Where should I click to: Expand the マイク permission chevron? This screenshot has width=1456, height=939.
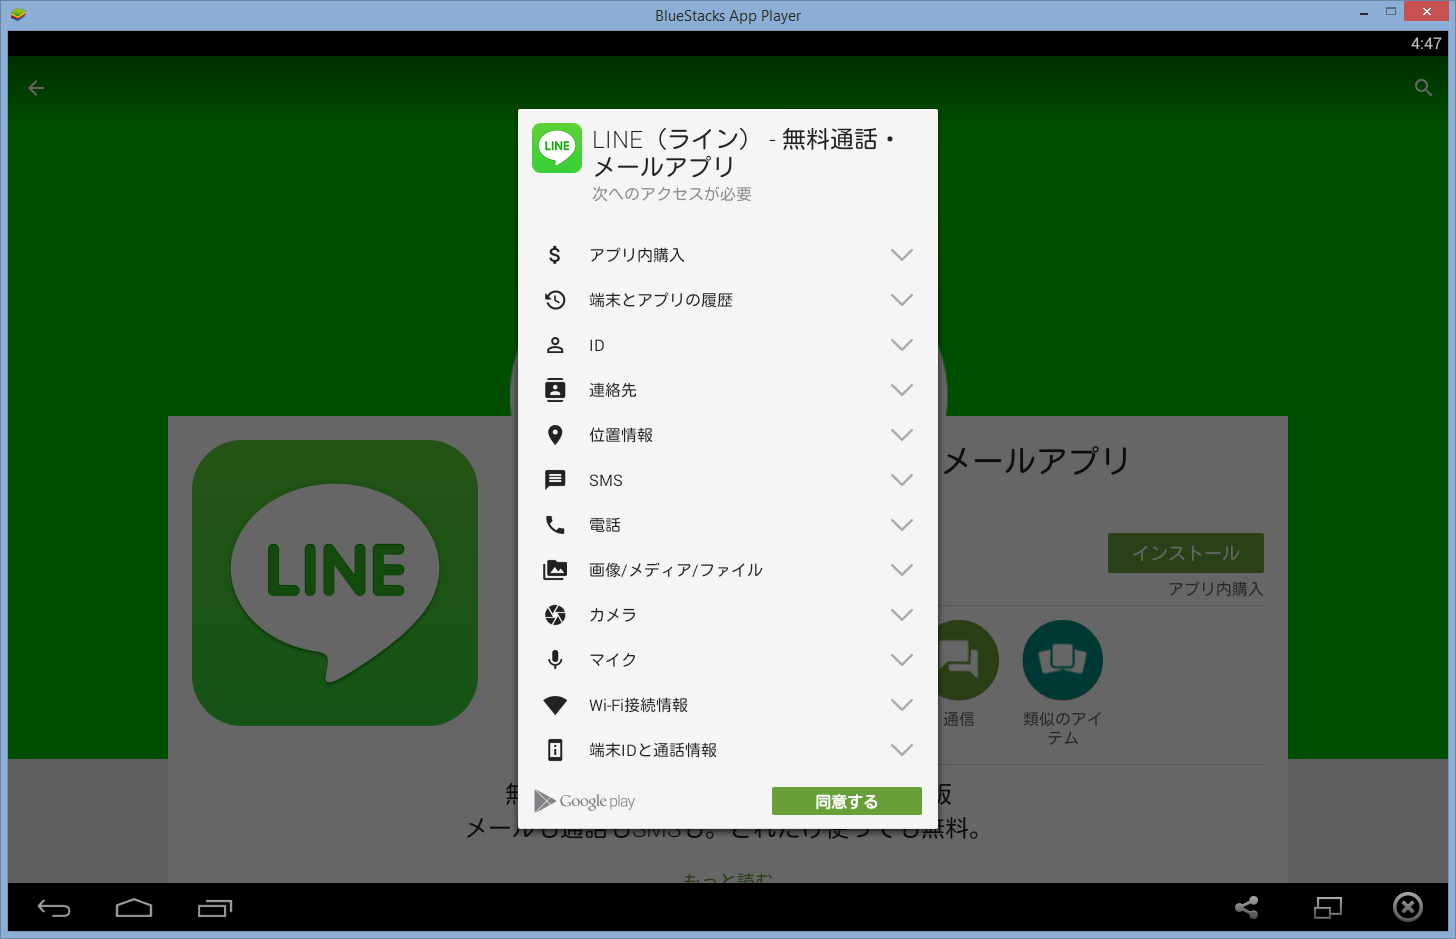pyautogui.click(x=902, y=660)
